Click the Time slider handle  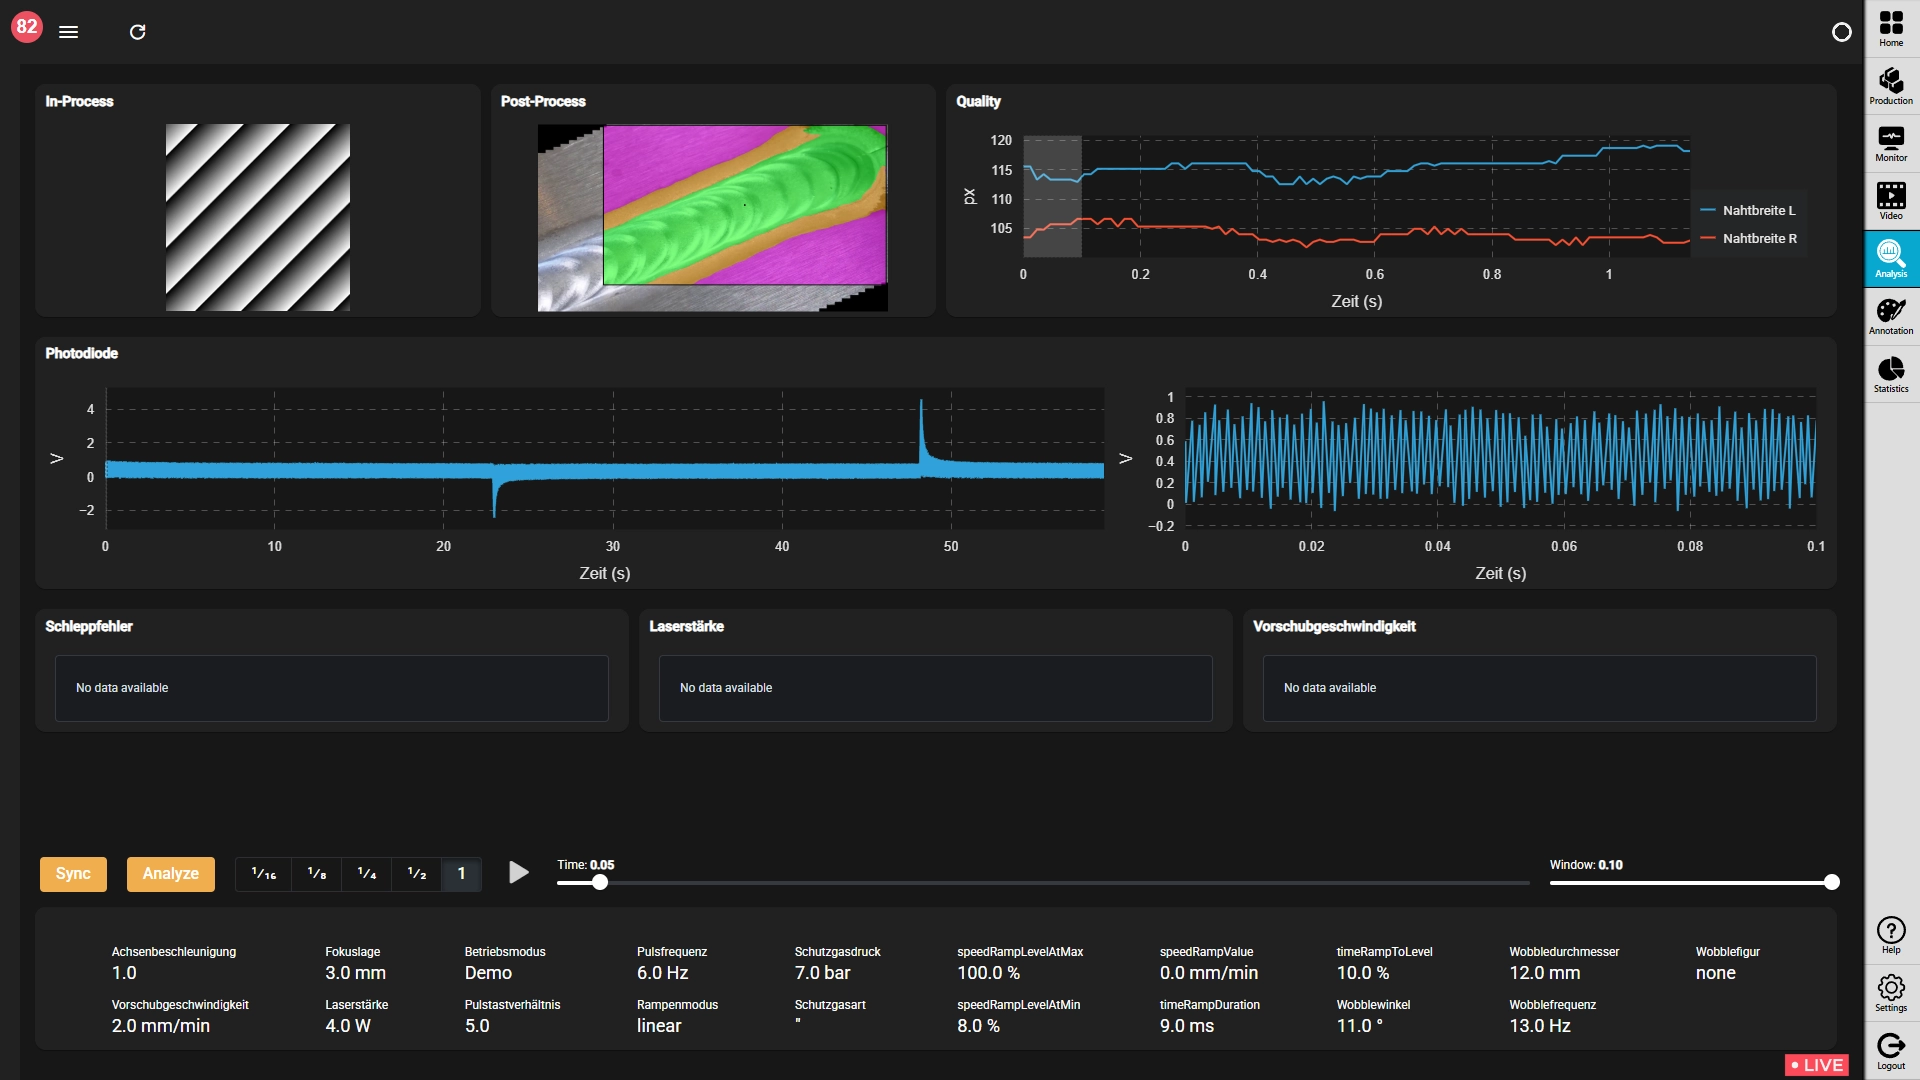click(600, 883)
